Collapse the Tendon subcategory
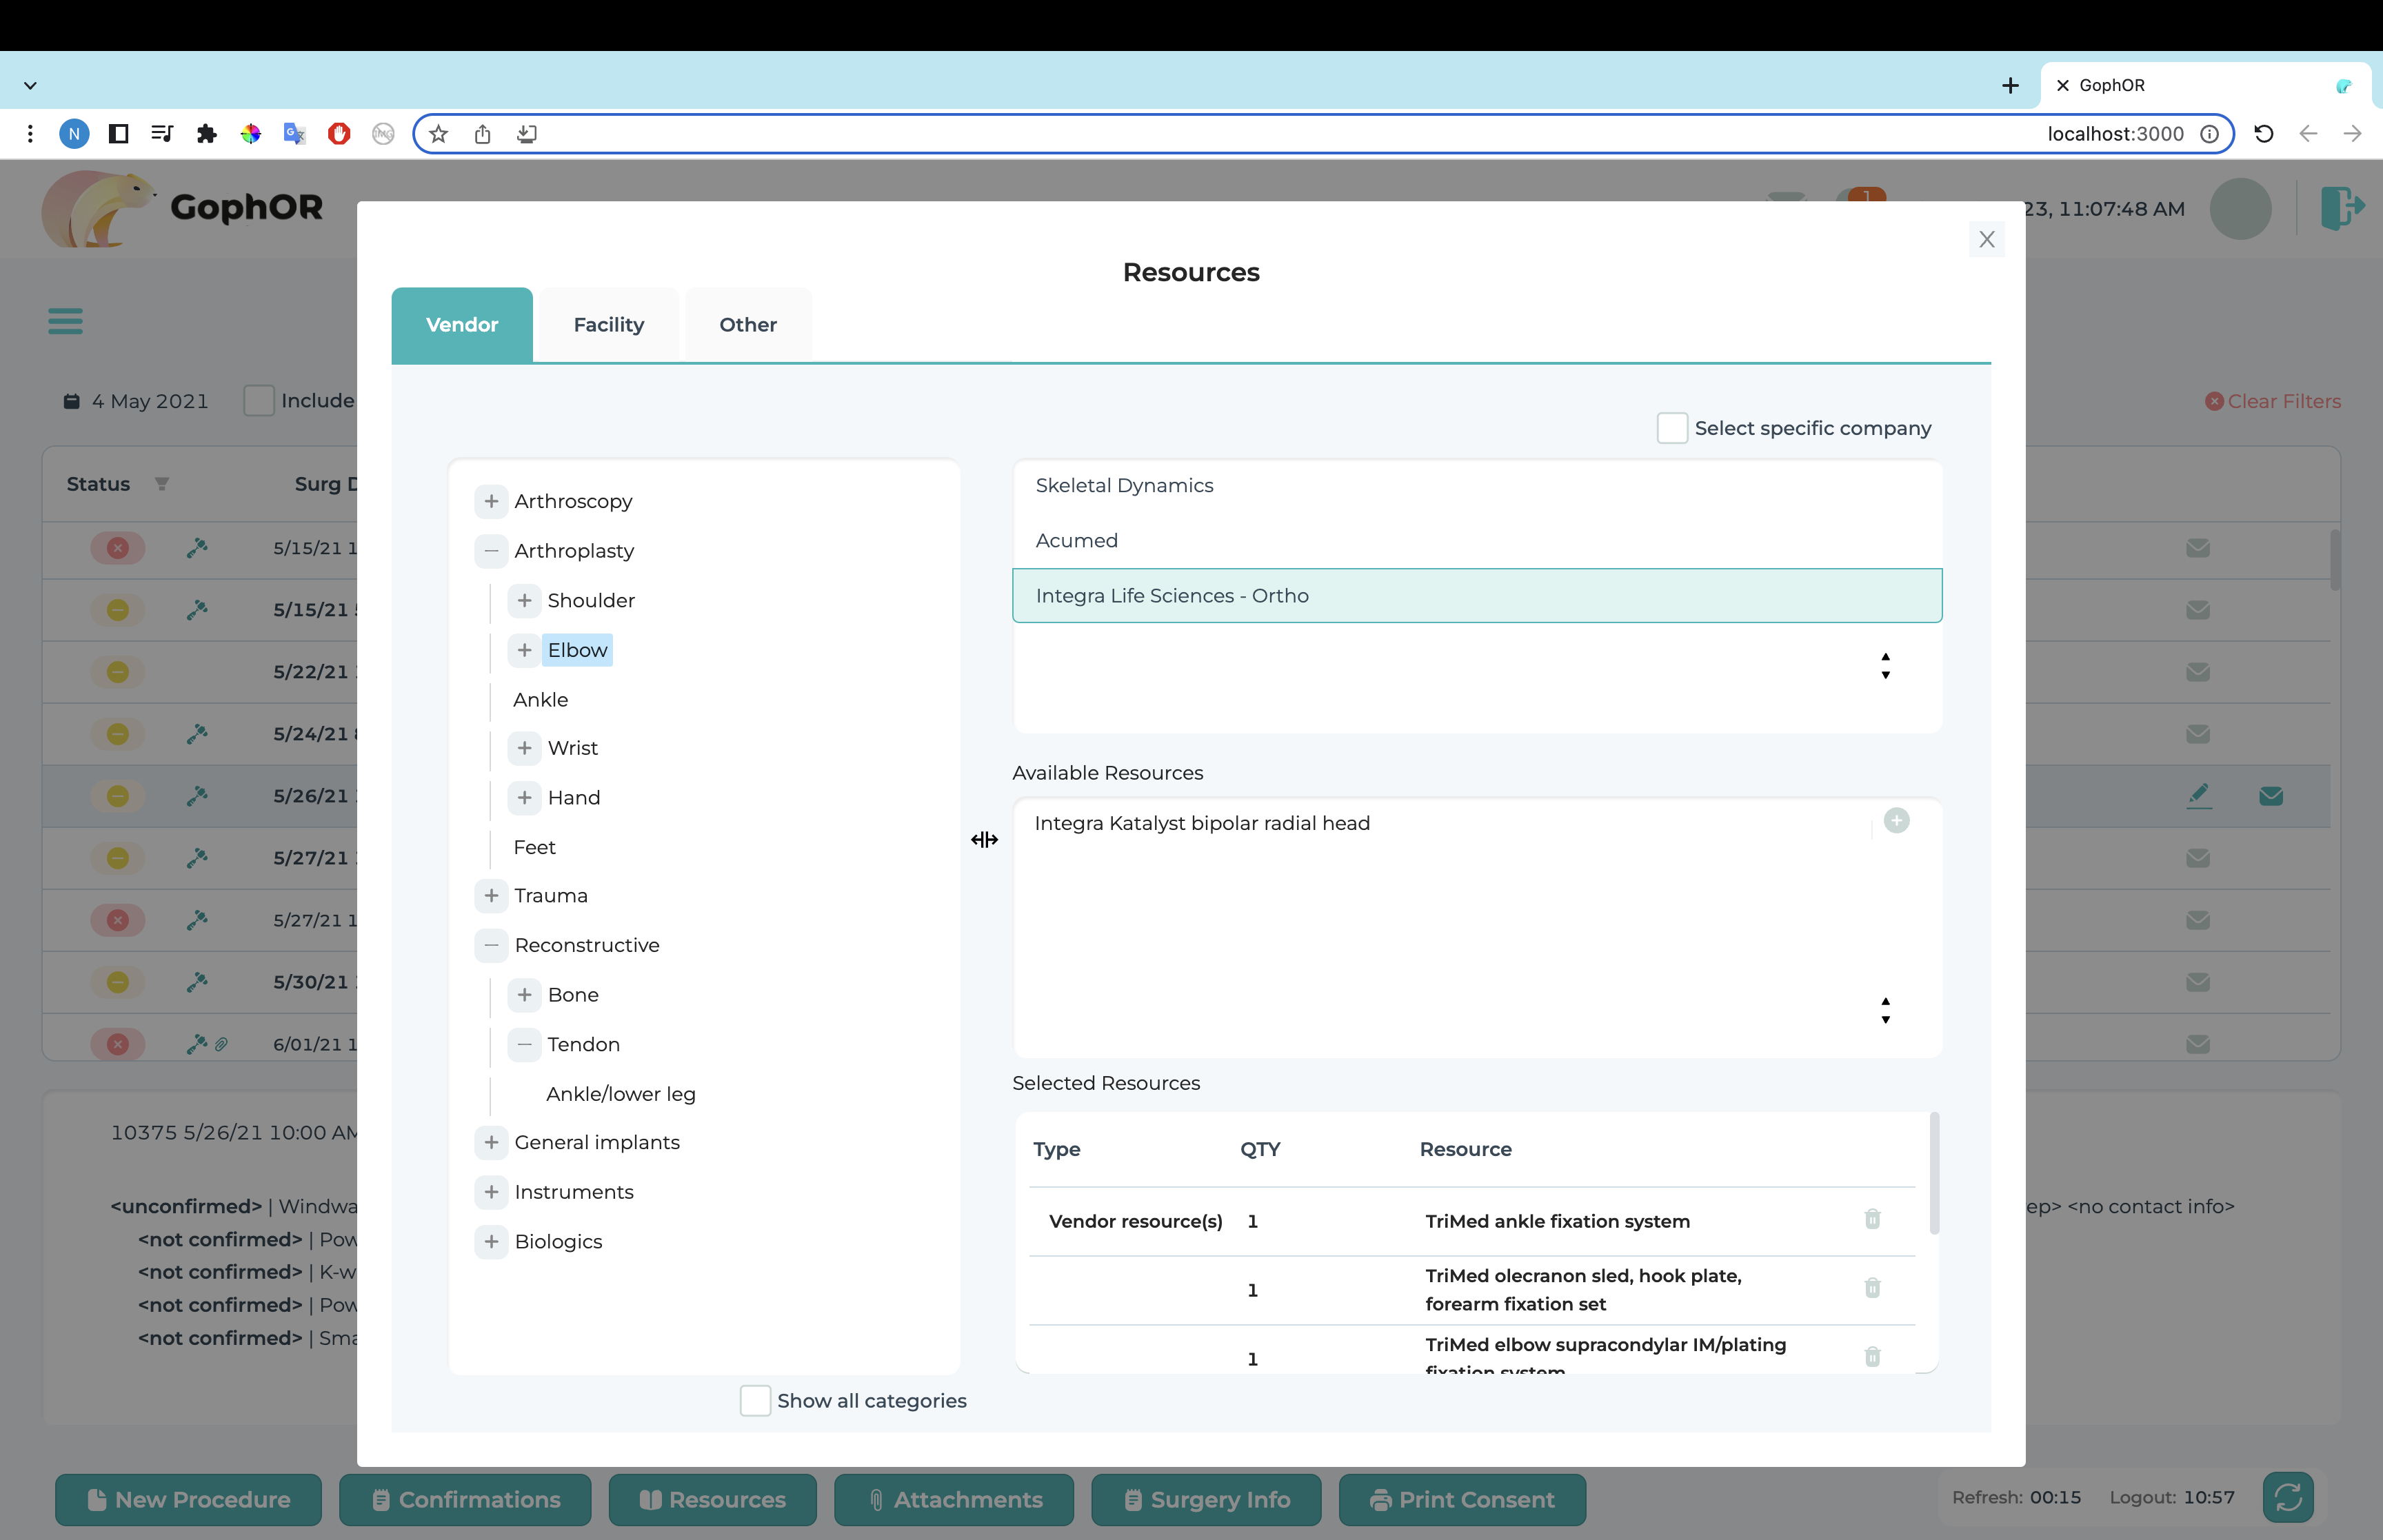2383x1540 pixels. point(524,1044)
